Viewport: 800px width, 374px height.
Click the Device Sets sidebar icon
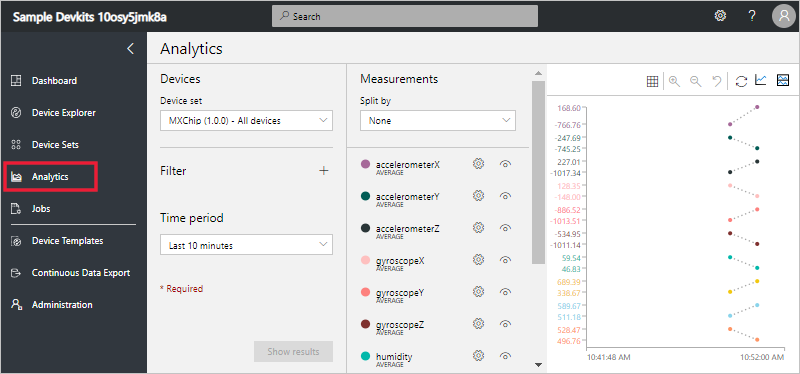pos(16,145)
